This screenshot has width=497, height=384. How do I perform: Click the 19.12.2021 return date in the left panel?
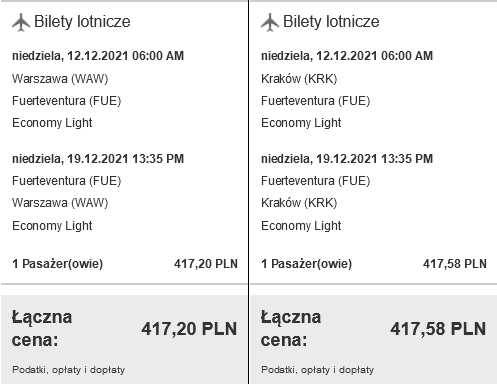pyautogui.click(x=98, y=159)
